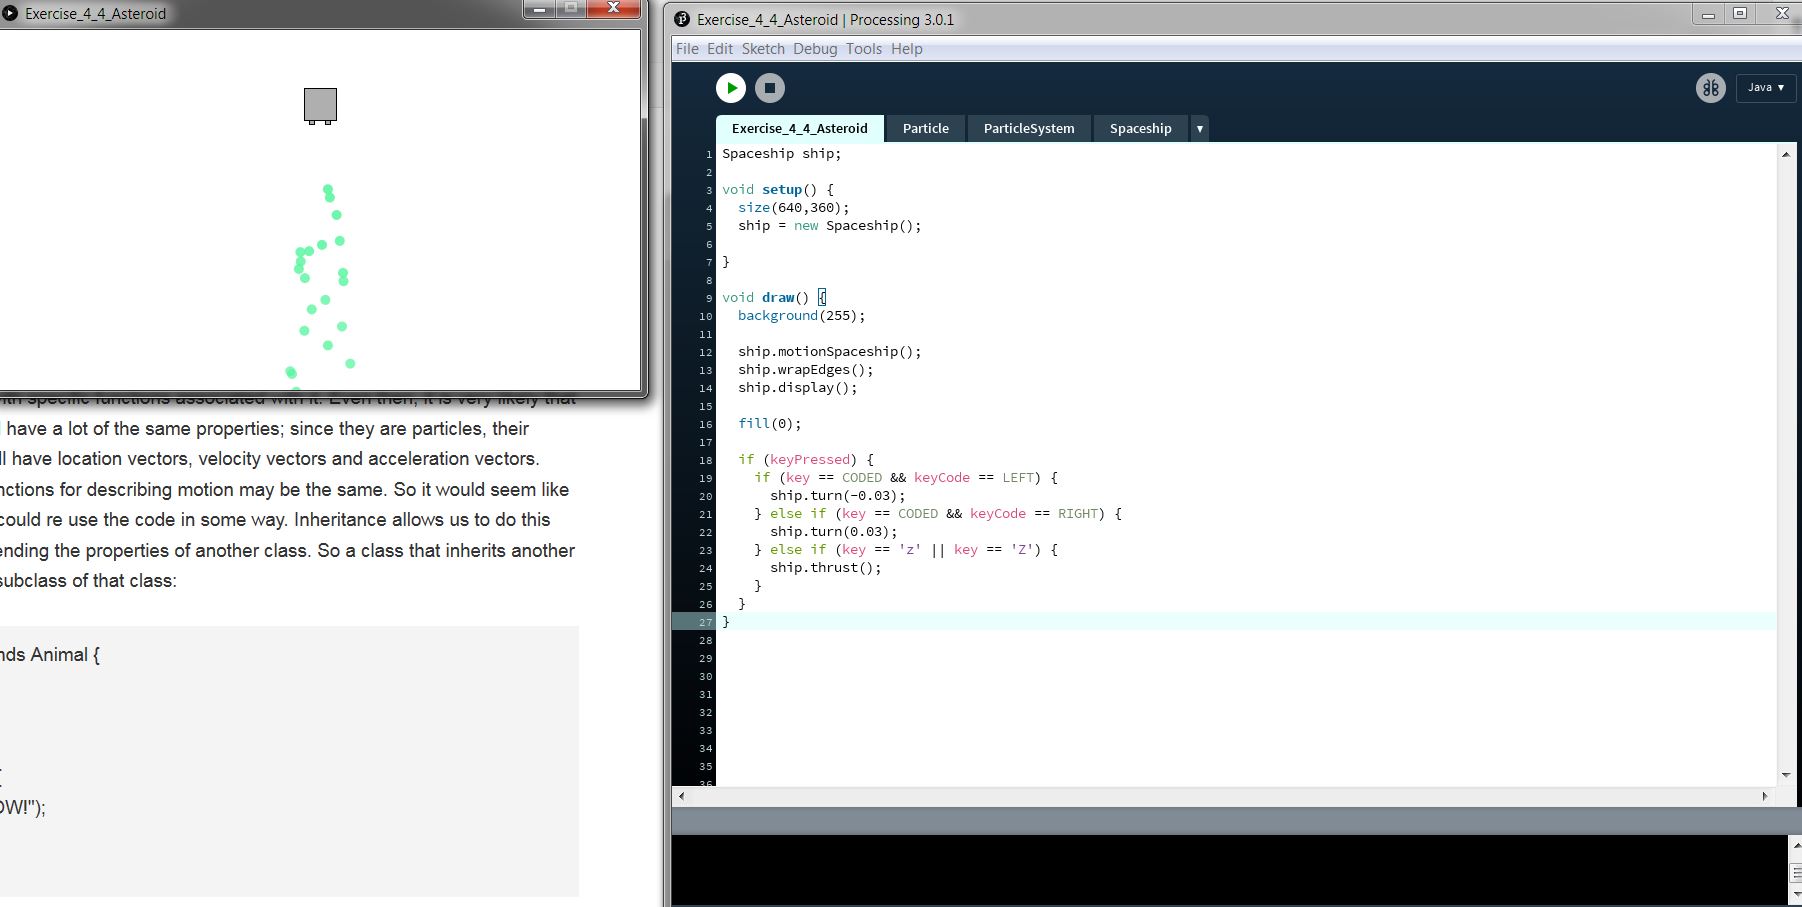The height and width of the screenshot is (907, 1802).
Task: Click the editor's vertical scrollbar down arrow
Action: (1786, 775)
